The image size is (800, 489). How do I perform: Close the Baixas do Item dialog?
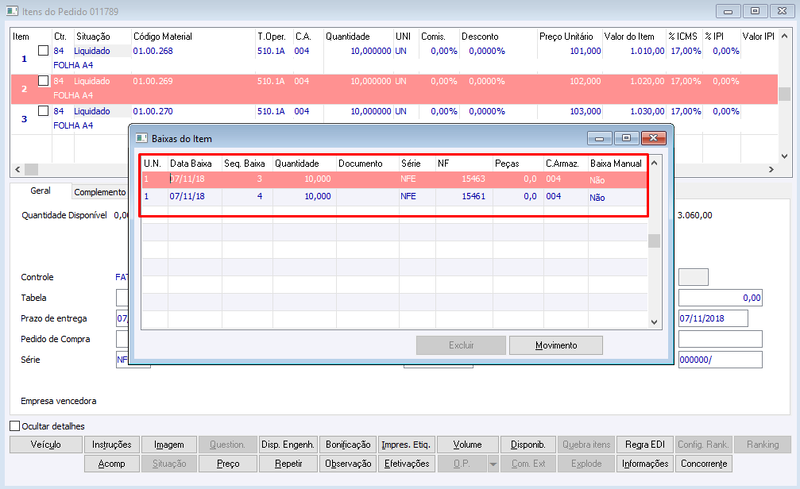tap(654, 138)
